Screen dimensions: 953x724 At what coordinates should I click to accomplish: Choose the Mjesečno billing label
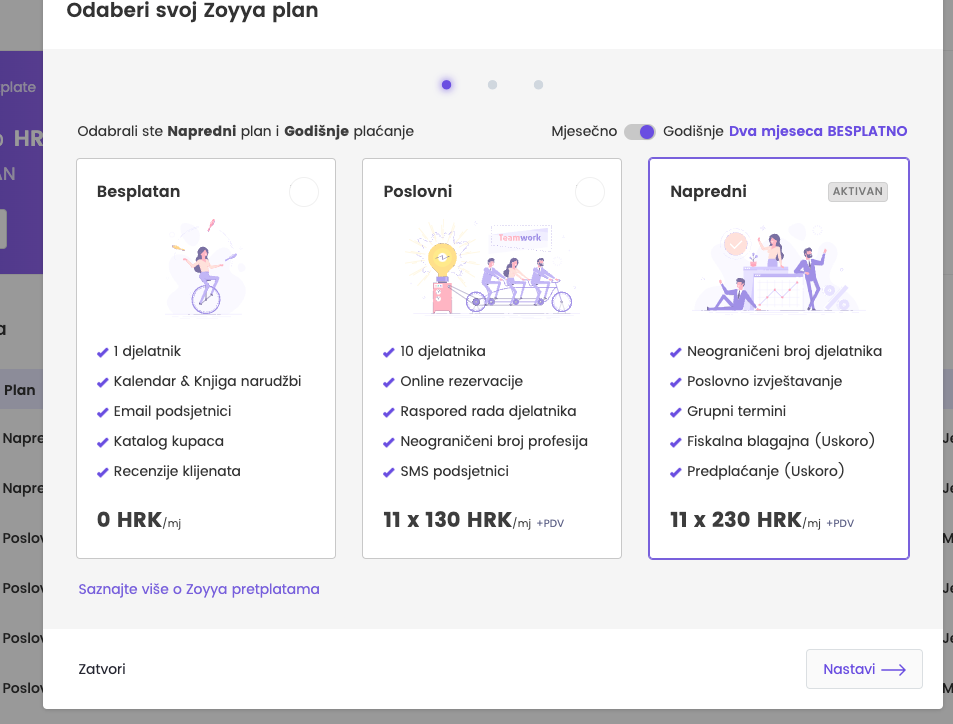tap(584, 132)
